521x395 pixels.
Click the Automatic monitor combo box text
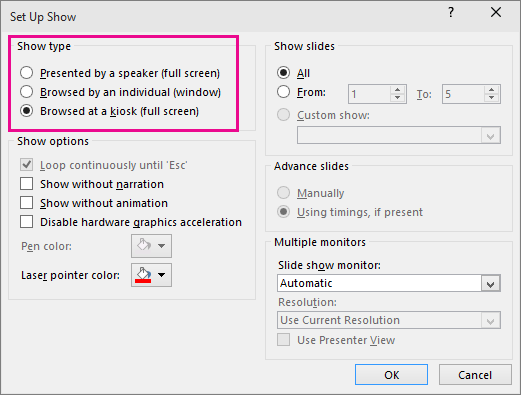(x=306, y=283)
